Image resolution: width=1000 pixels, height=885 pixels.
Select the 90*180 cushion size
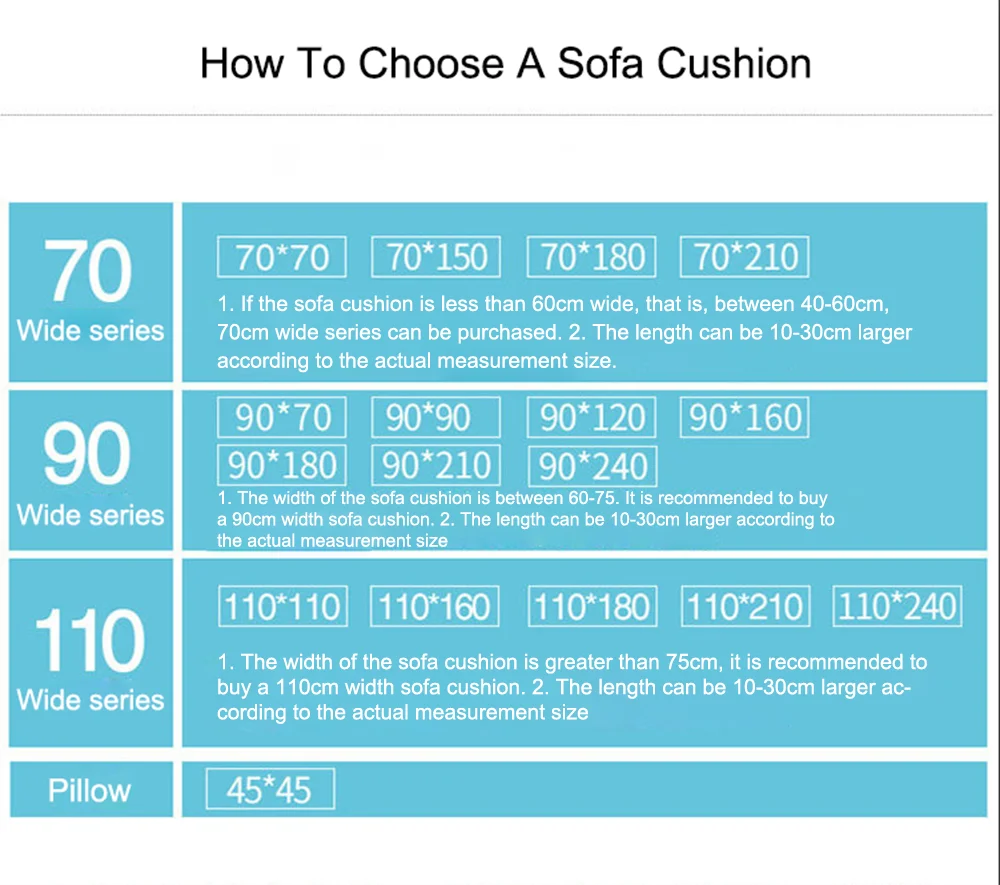[282, 466]
